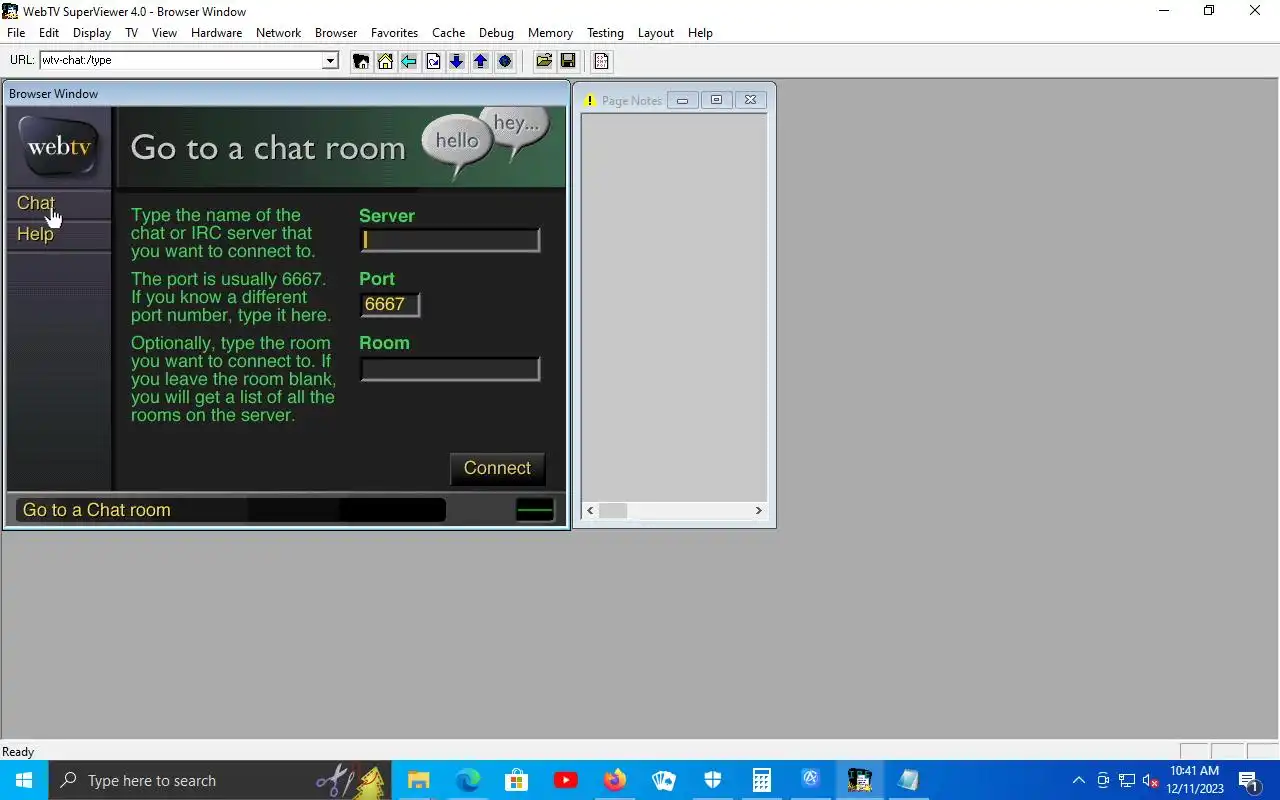
Task: Open the Cache menu
Action: click(x=448, y=33)
